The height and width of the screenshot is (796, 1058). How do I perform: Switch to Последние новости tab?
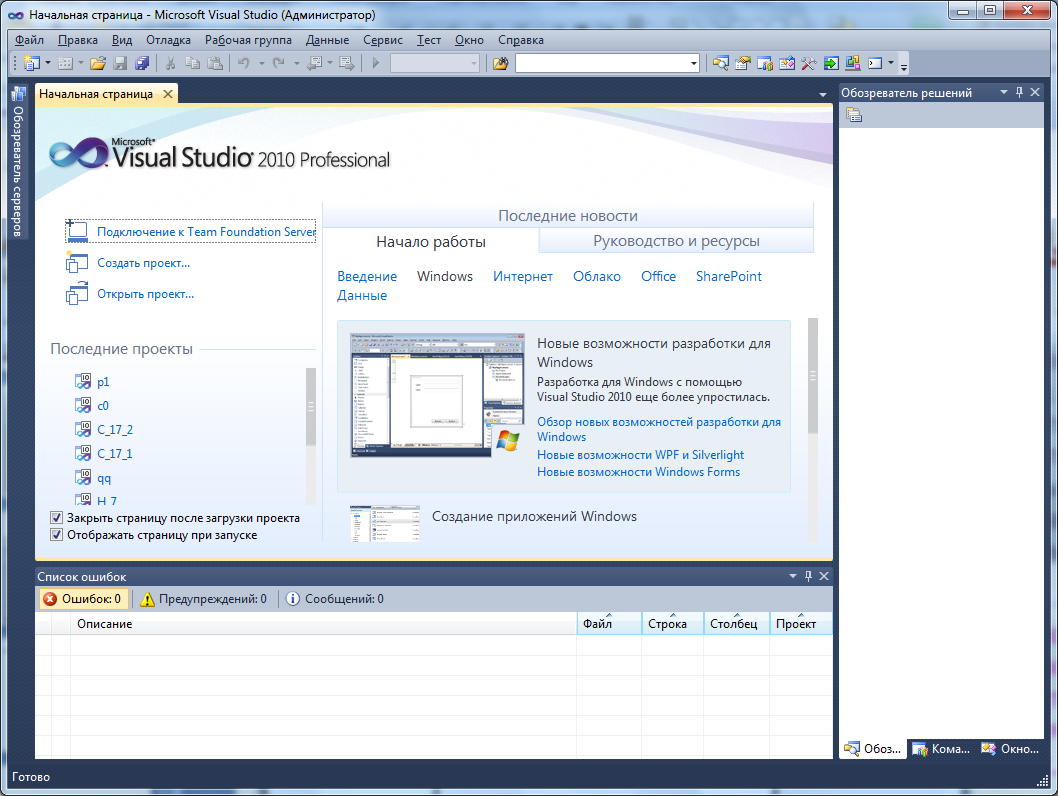[x=567, y=216]
